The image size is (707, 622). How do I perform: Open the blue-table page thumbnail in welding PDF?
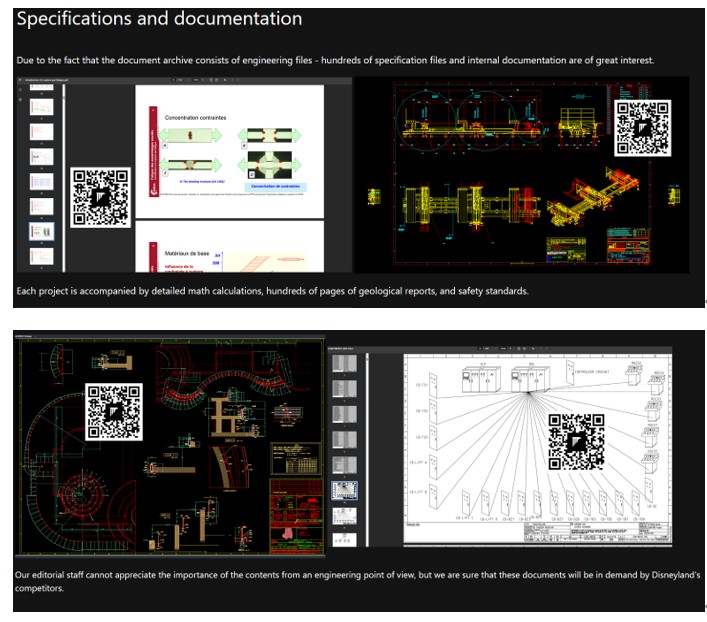[41, 181]
